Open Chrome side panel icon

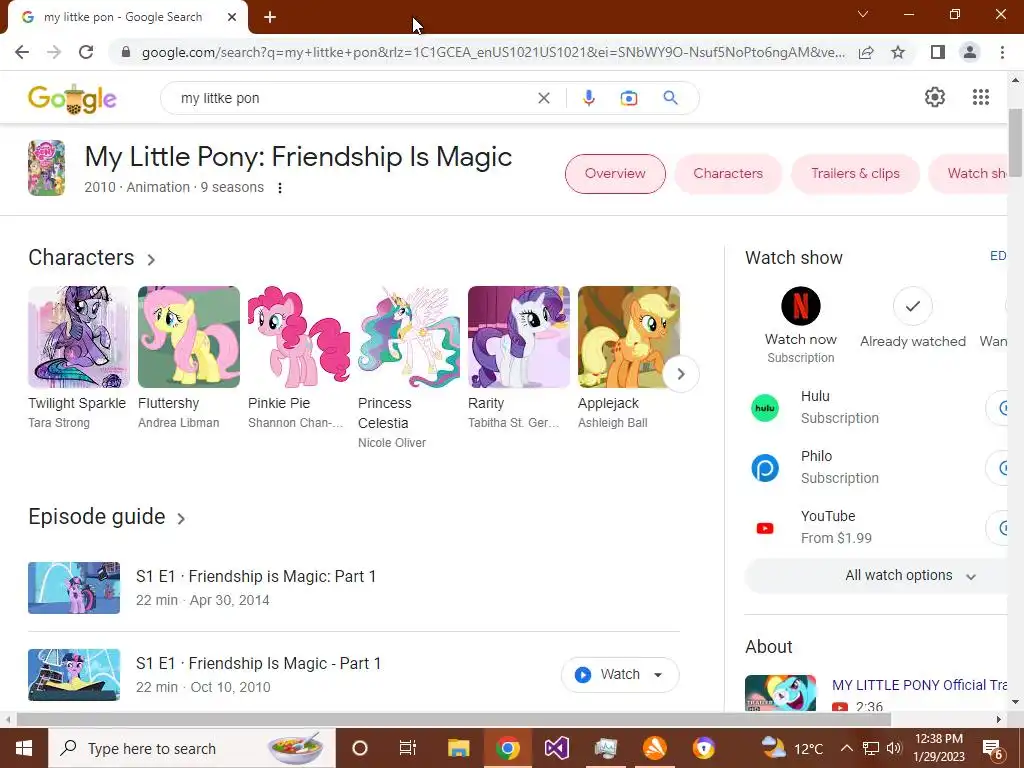pyautogui.click(x=938, y=52)
